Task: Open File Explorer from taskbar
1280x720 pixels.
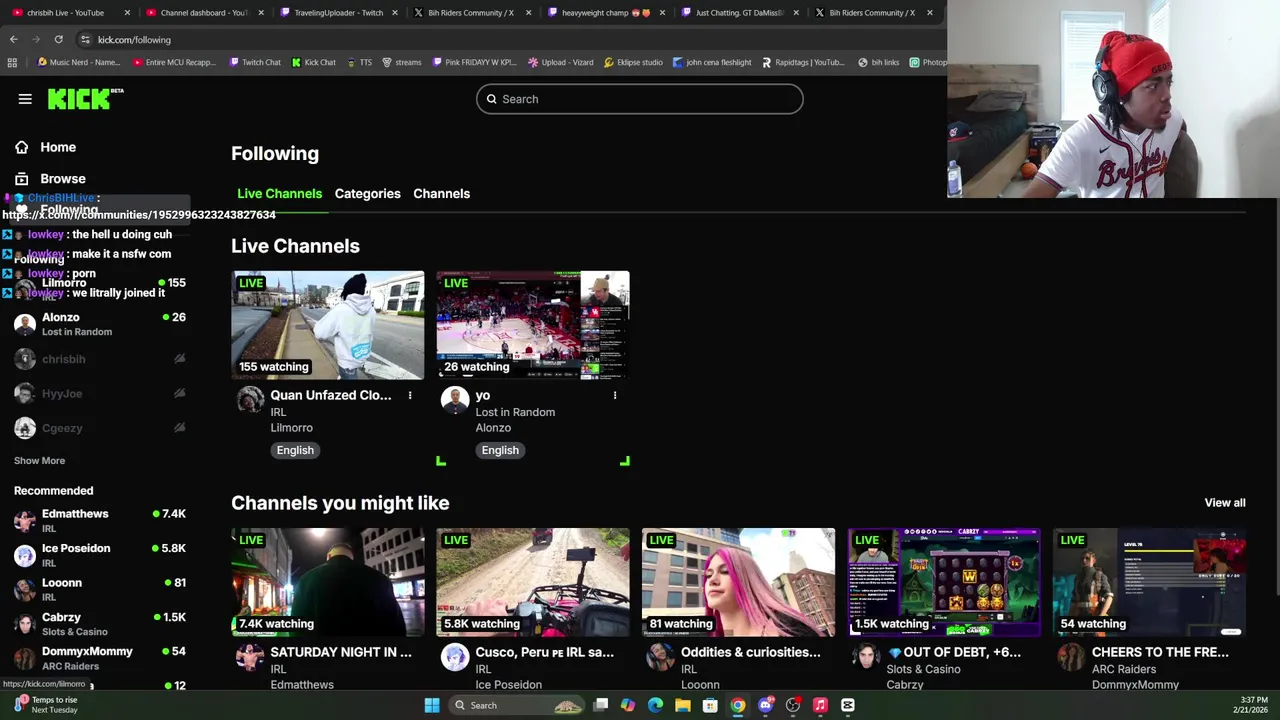Action: coord(682,705)
